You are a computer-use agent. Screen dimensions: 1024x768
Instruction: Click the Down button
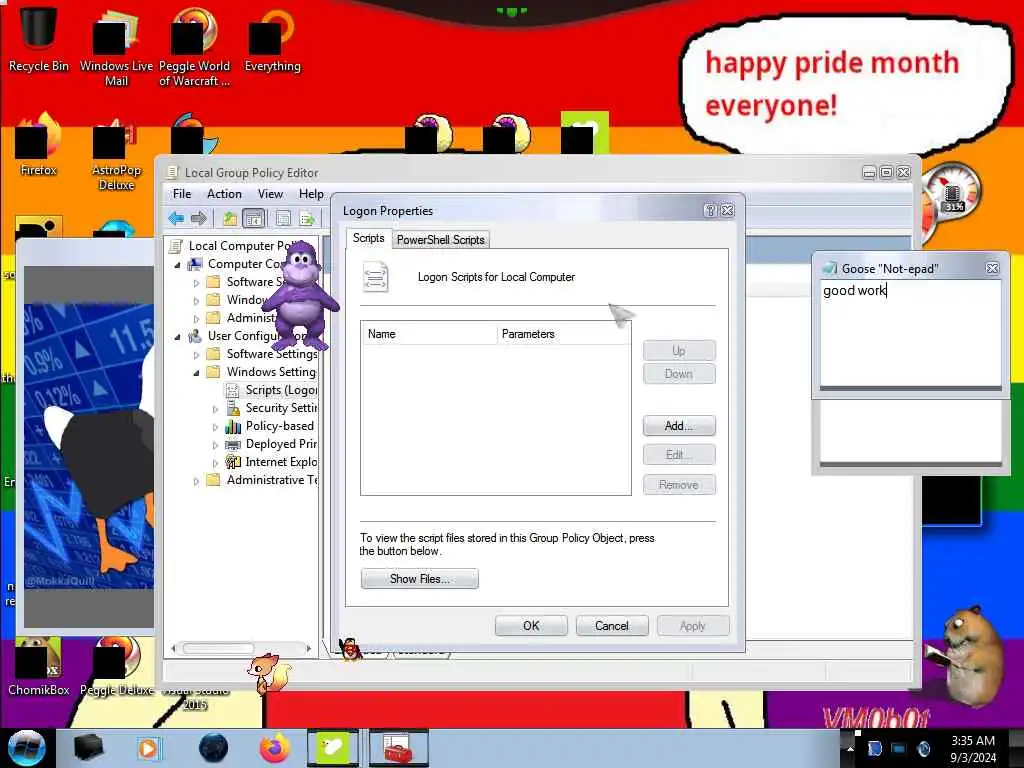(x=679, y=374)
